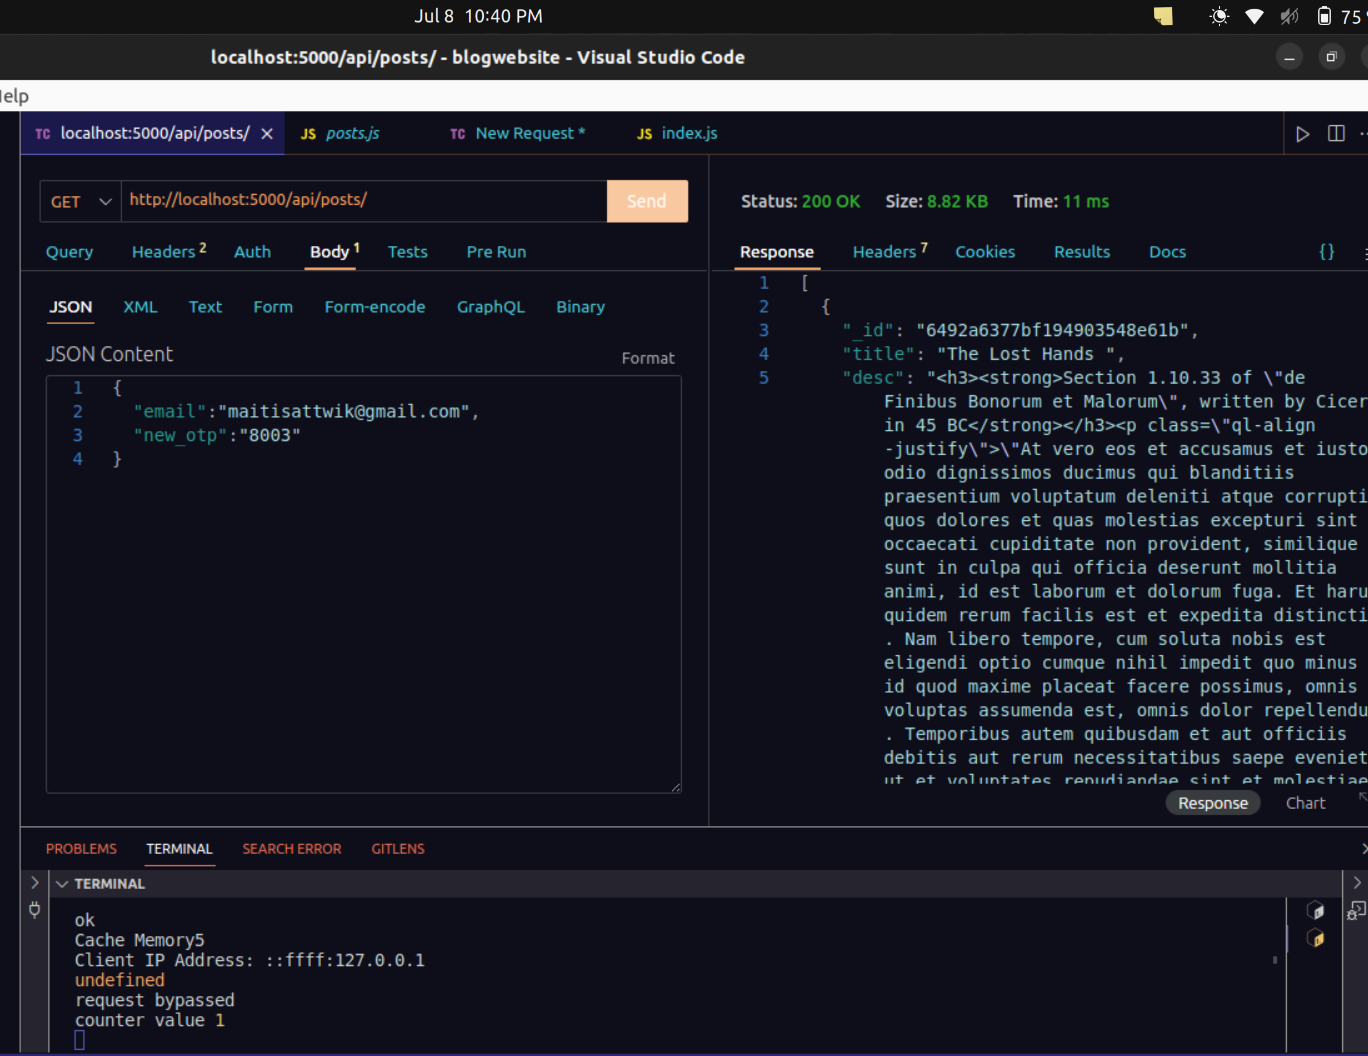This screenshot has width=1368, height=1056.
Task: Select the TERMINAL panel tab
Action: click(x=179, y=849)
